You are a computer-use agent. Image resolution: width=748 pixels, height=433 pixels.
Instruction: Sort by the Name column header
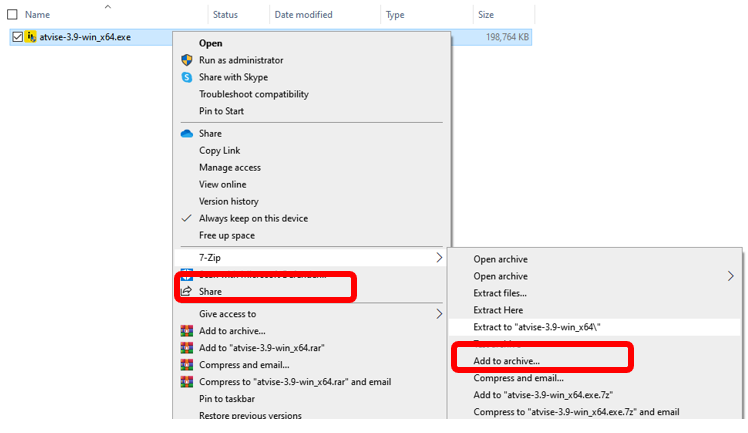37,15
